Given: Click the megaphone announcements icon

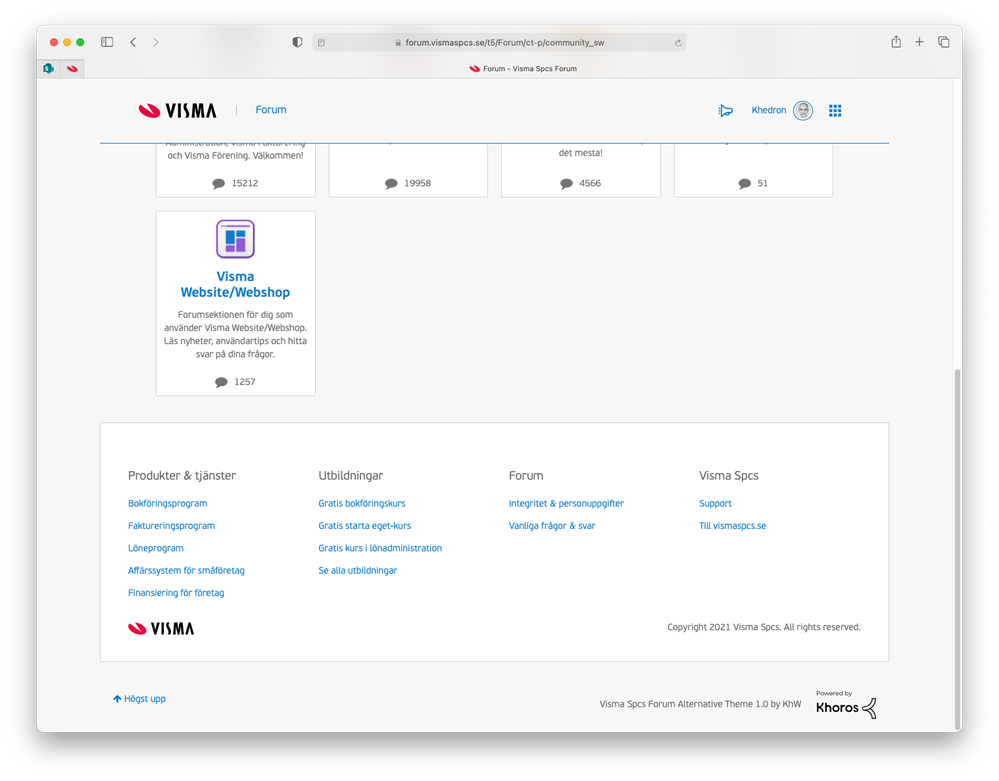Looking at the screenshot, I should click(x=725, y=111).
